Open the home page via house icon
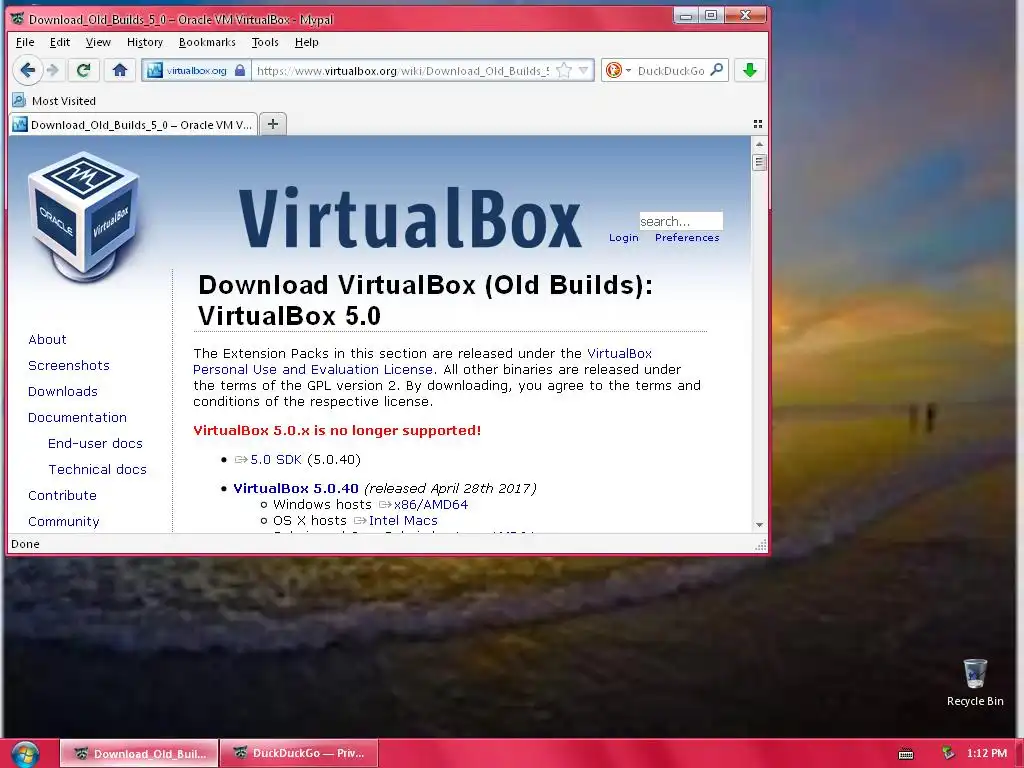The image size is (1024, 768). coord(120,70)
